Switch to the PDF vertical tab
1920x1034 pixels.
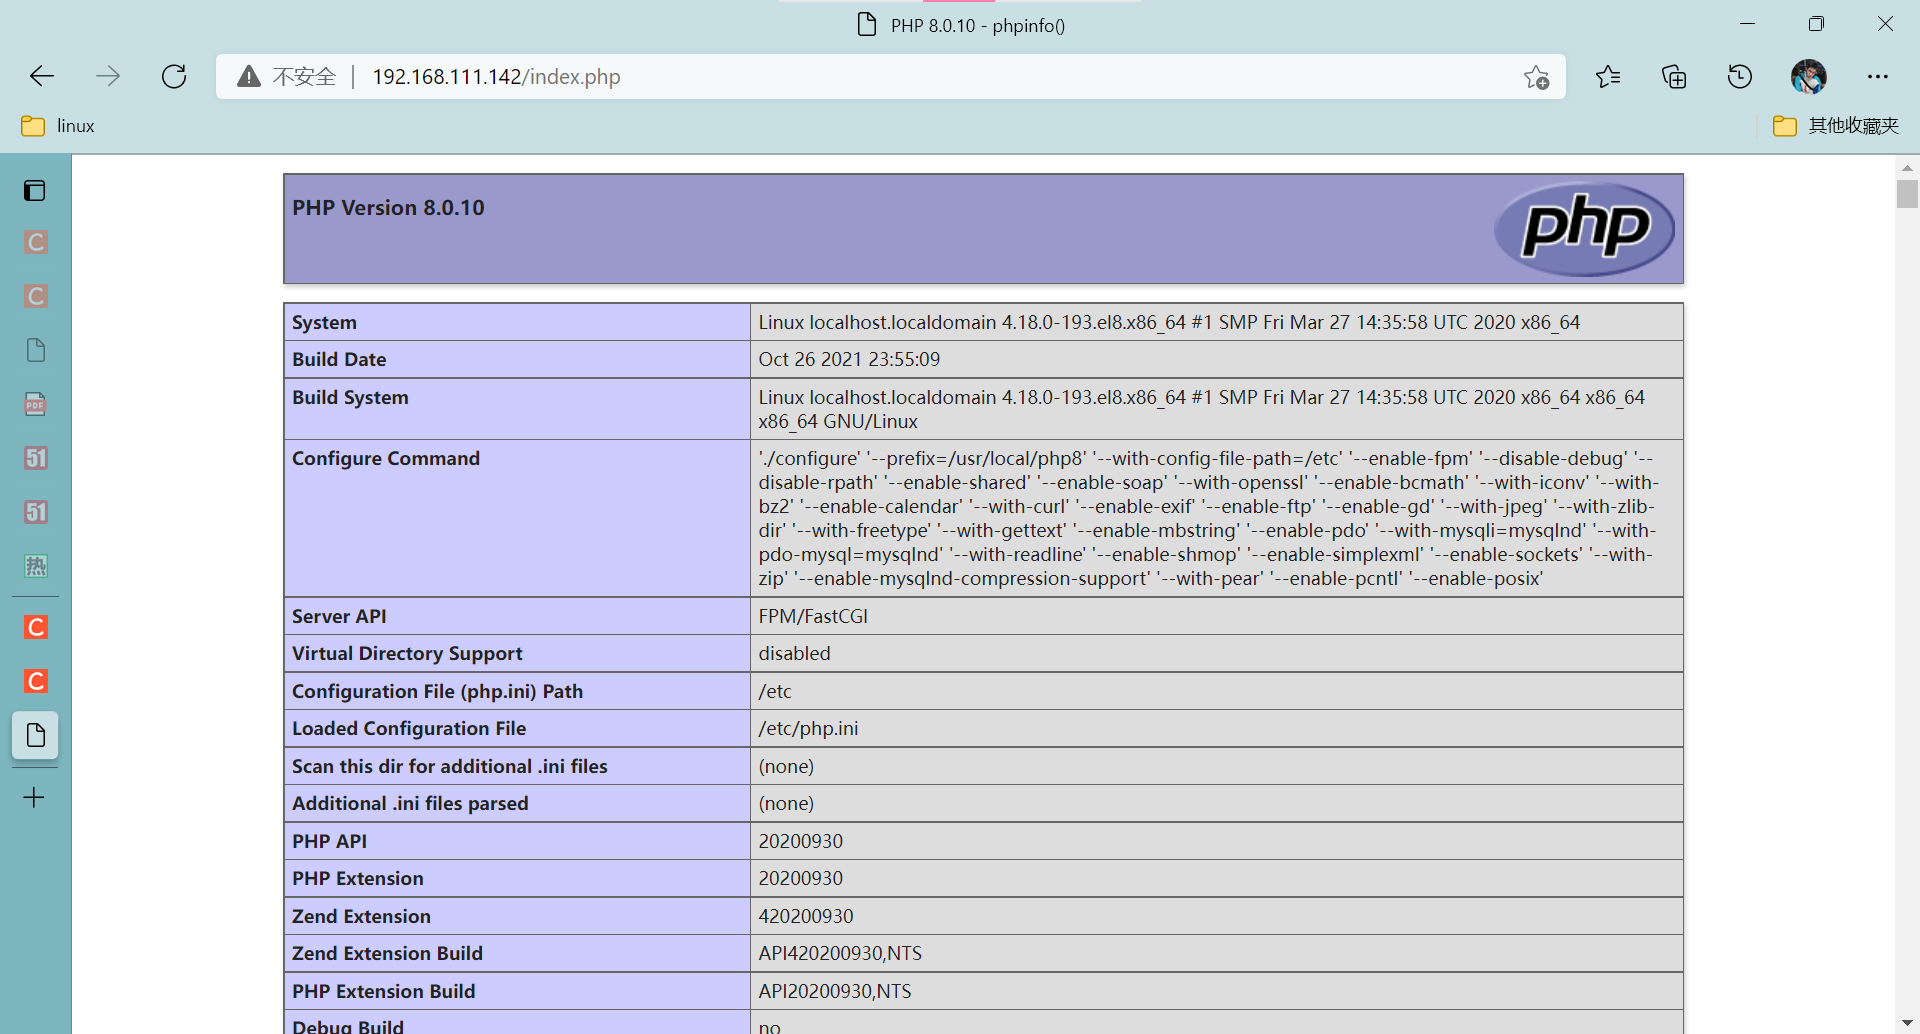click(x=35, y=404)
